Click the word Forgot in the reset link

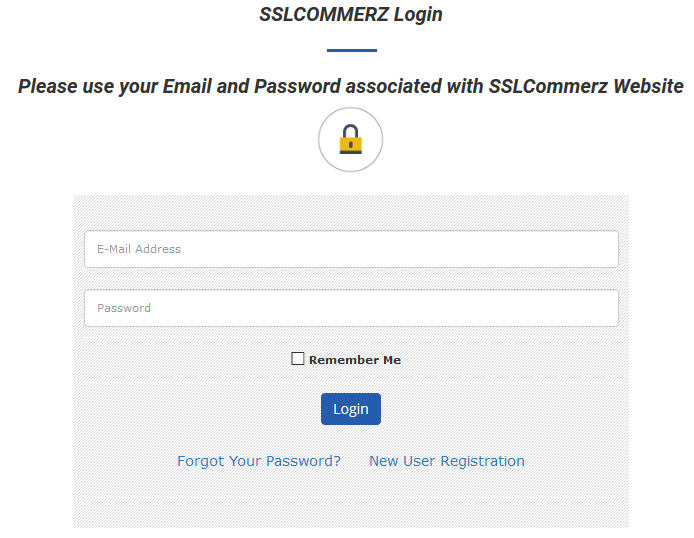click(x=201, y=461)
